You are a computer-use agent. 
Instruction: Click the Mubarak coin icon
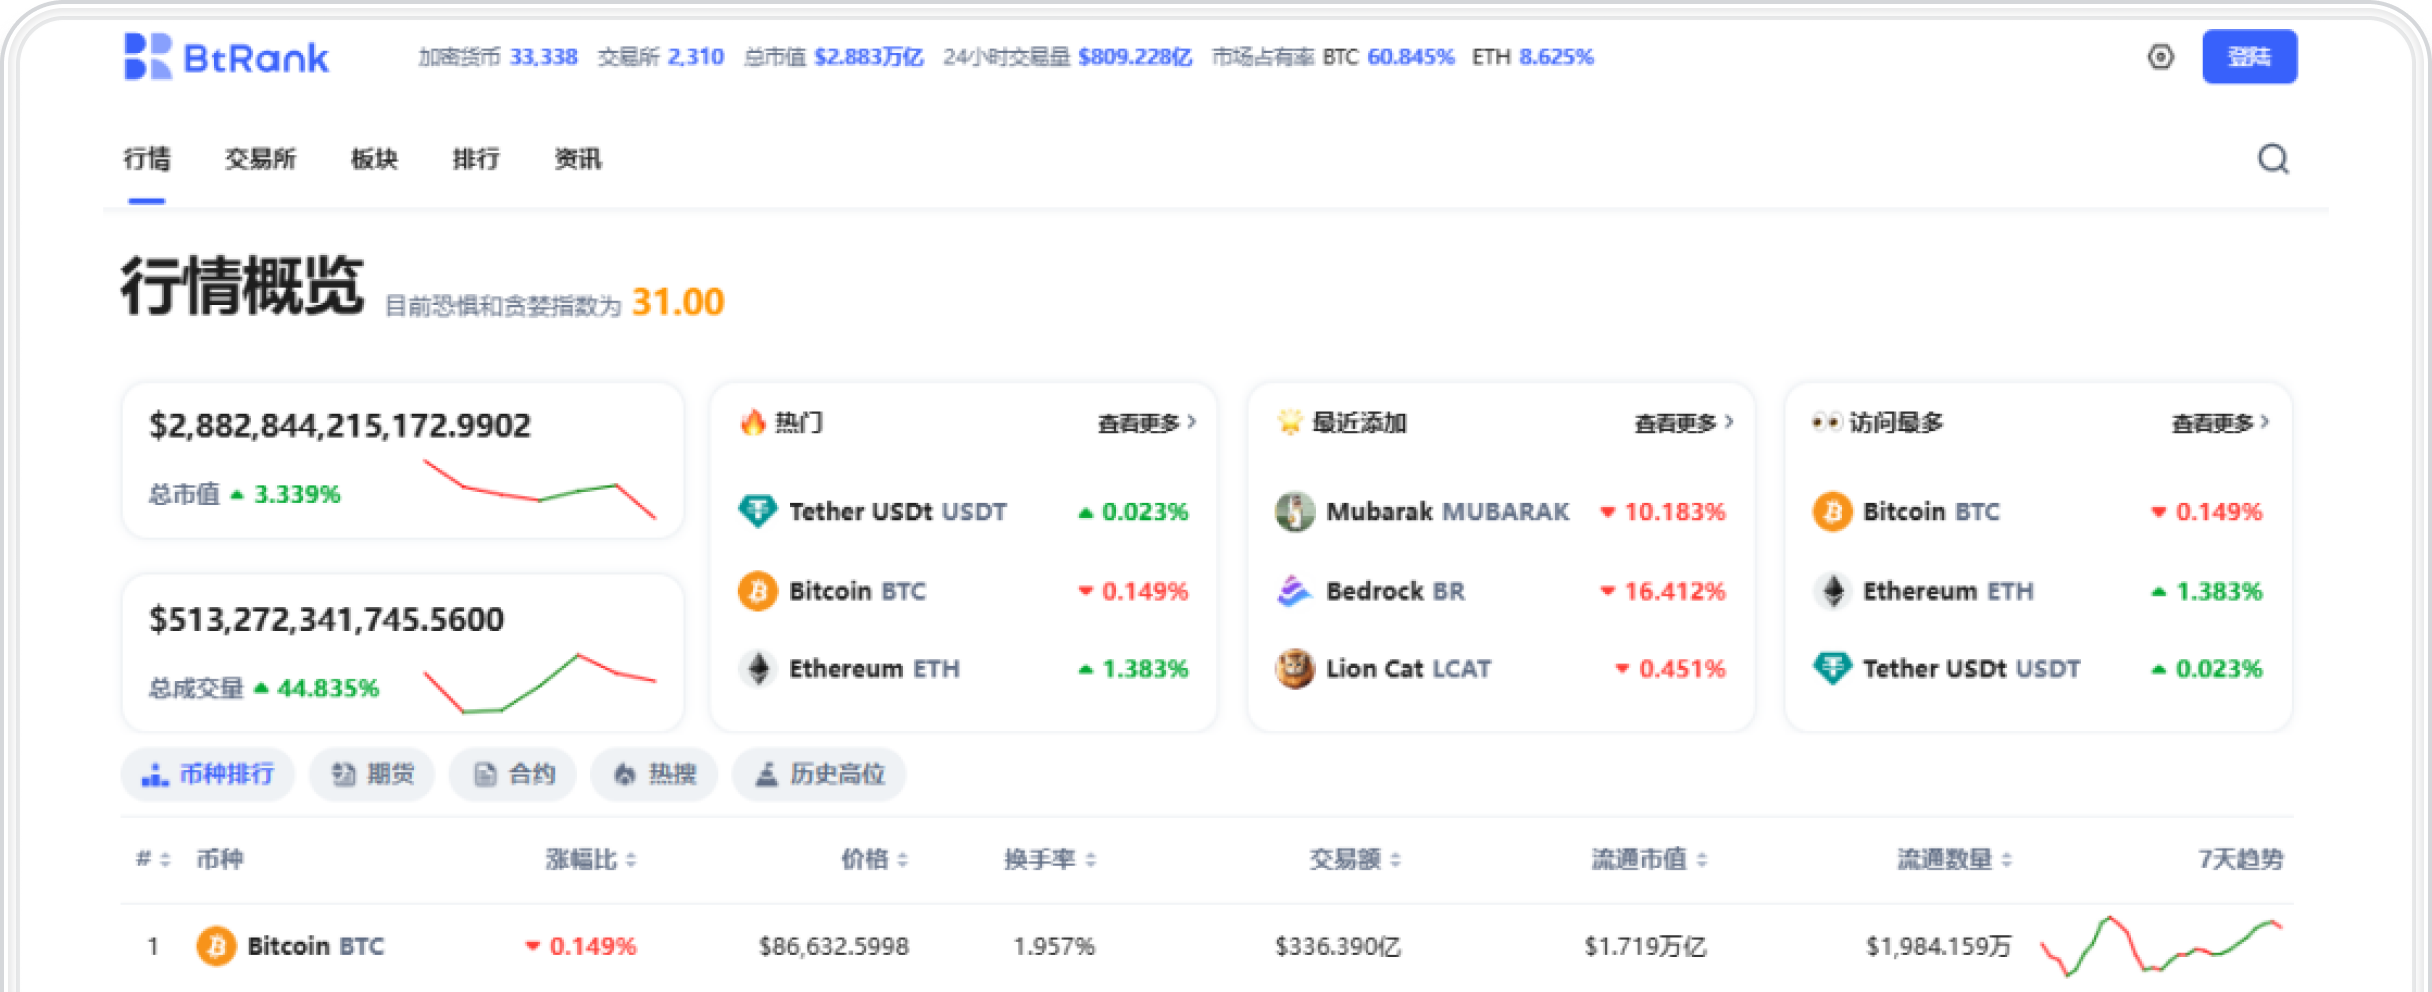point(1294,511)
